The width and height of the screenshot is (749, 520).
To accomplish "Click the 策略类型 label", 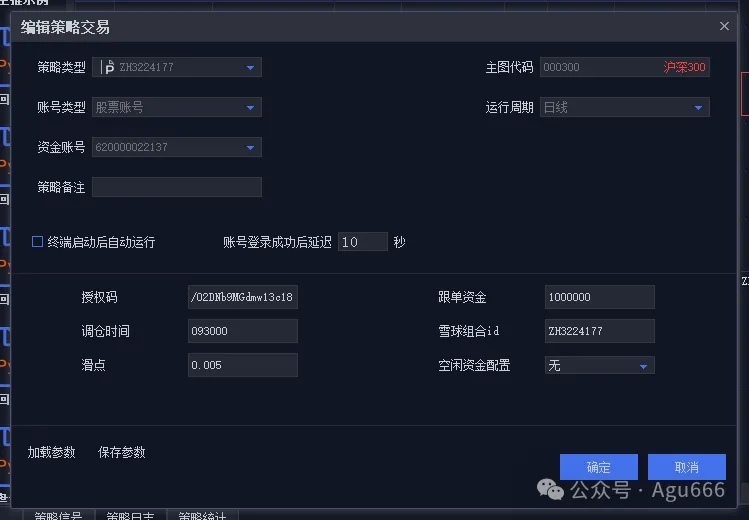I will pos(62,67).
